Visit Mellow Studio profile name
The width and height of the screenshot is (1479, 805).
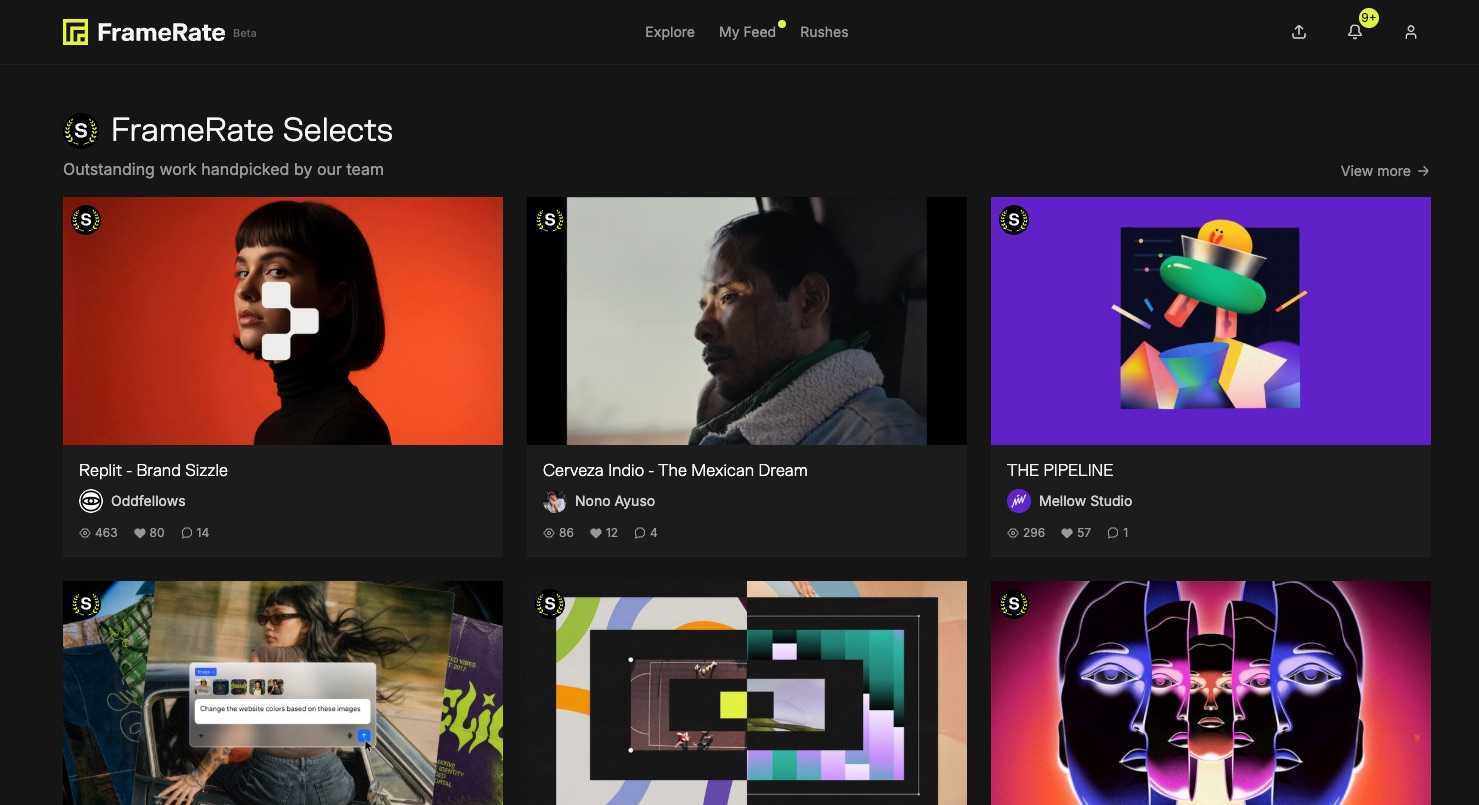[1085, 501]
